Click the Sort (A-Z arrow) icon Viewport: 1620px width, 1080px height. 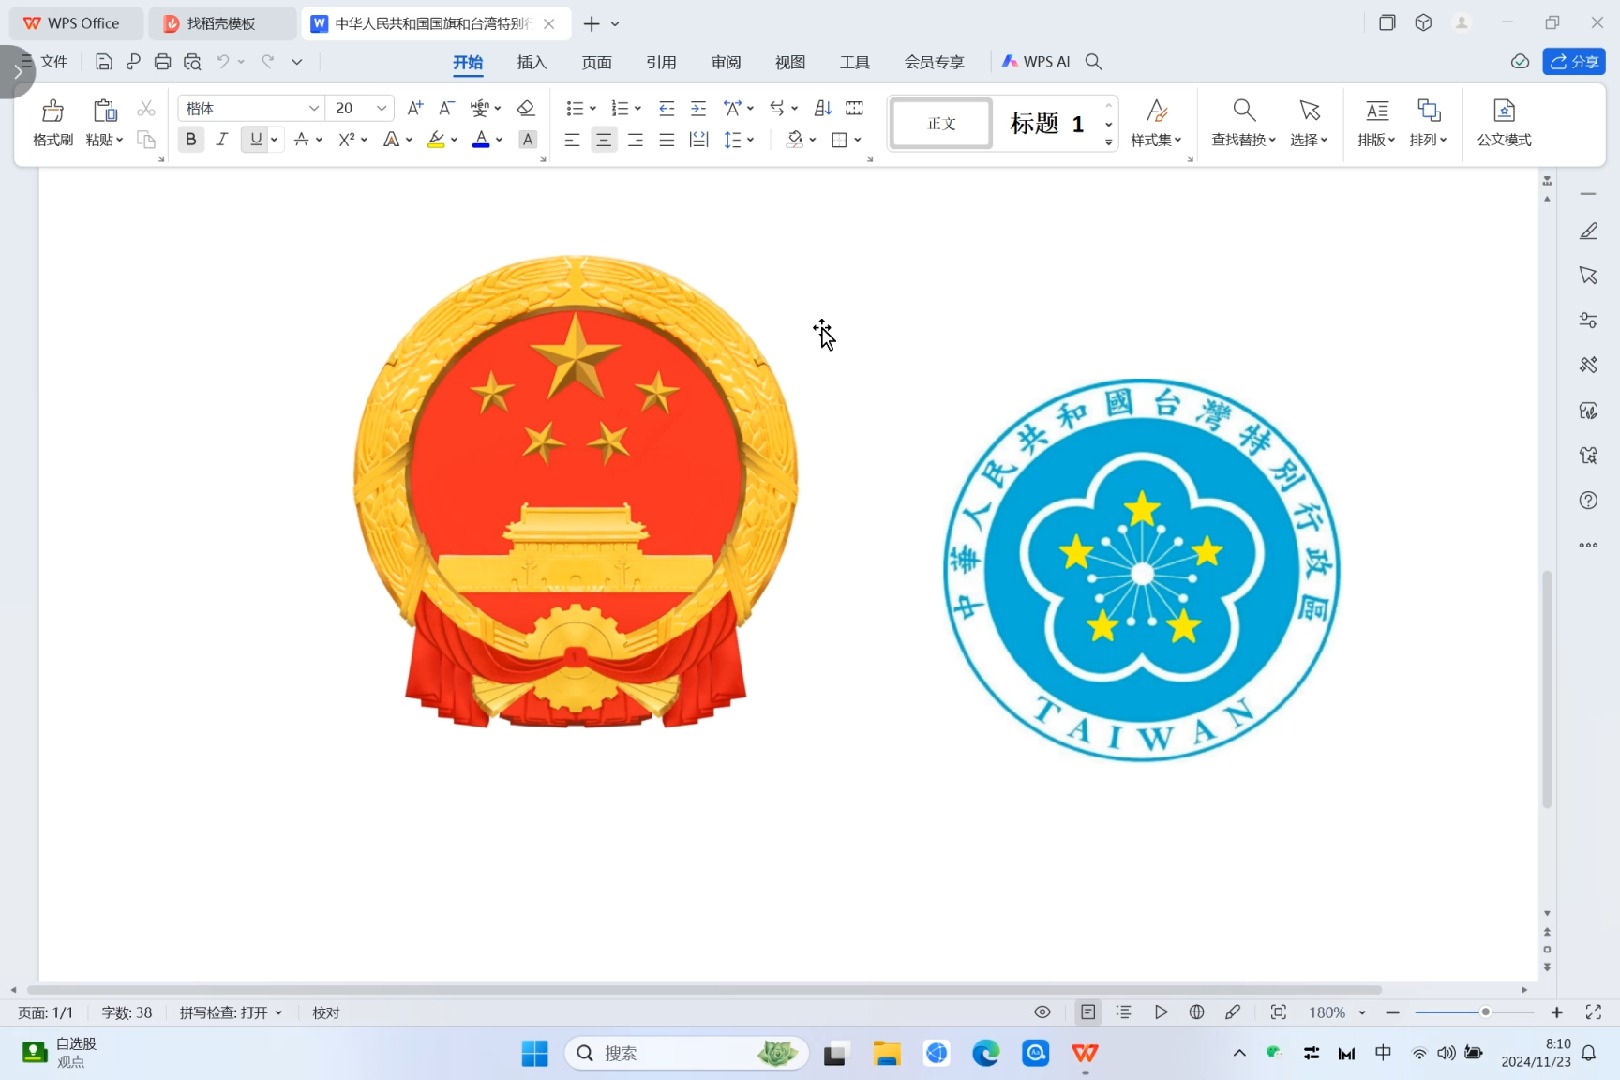pos(823,108)
